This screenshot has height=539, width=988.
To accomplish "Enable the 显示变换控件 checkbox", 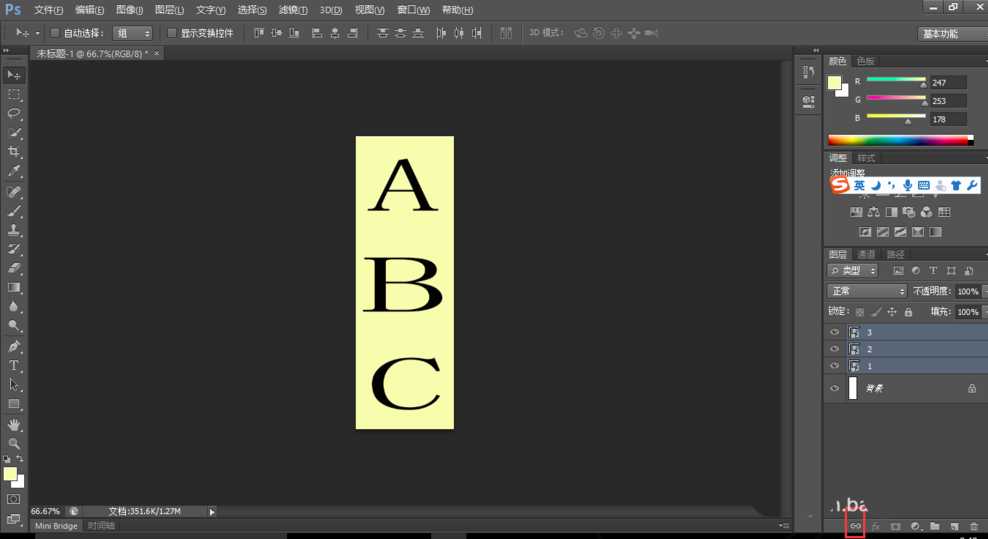I will (172, 33).
